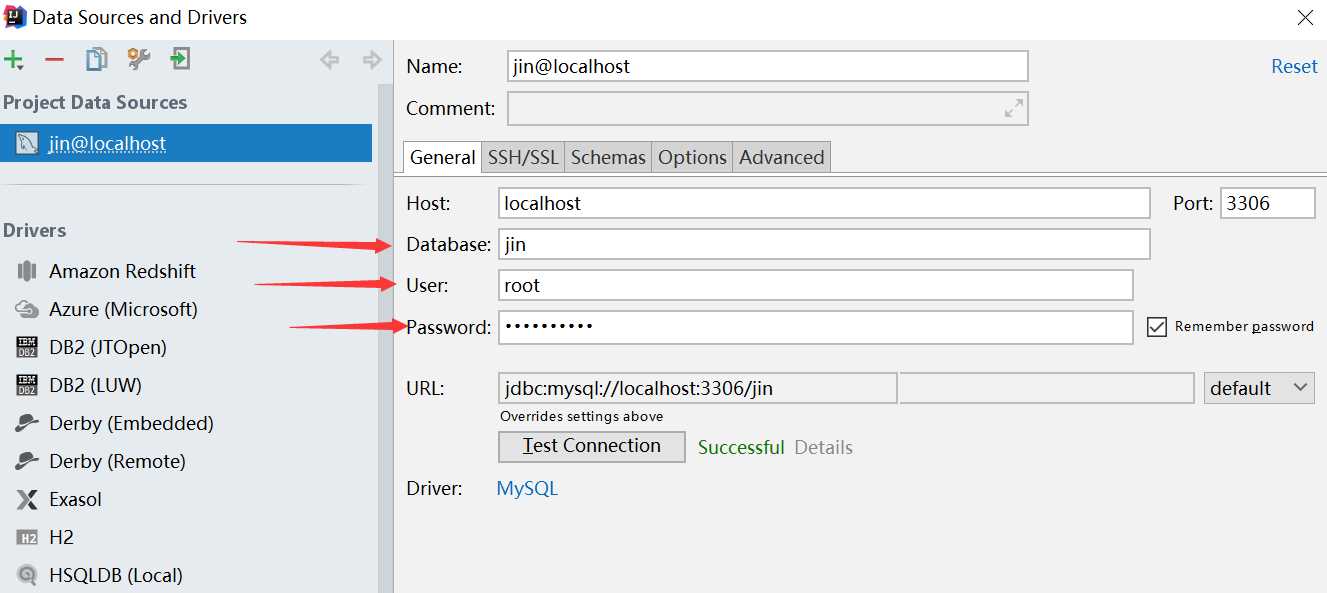The image size is (1327, 593).
Task: Select the jin@localhost data source
Action: tap(107, 143)
